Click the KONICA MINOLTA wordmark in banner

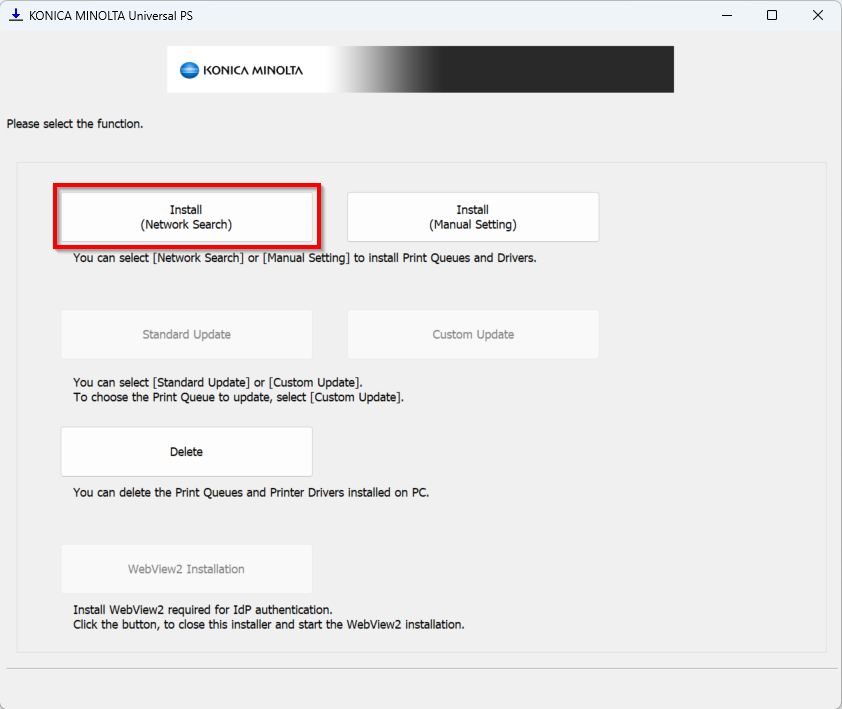pyautogui.click(x=252, y=70)
